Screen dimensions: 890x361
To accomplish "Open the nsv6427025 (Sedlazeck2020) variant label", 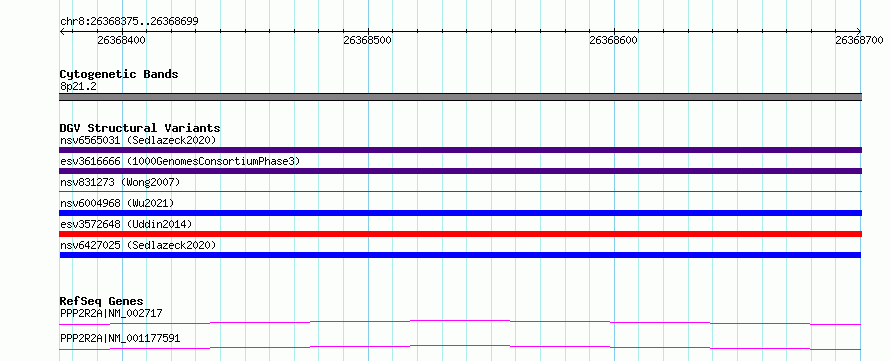I will coord(137,245).
